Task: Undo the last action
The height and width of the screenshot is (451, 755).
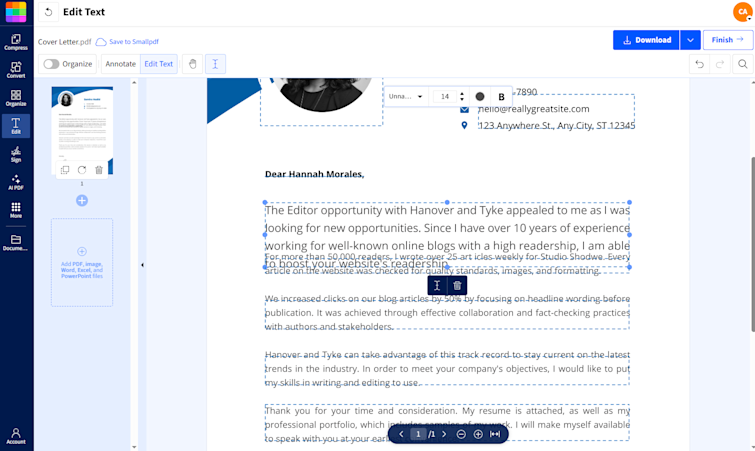Action: [700, 64]
